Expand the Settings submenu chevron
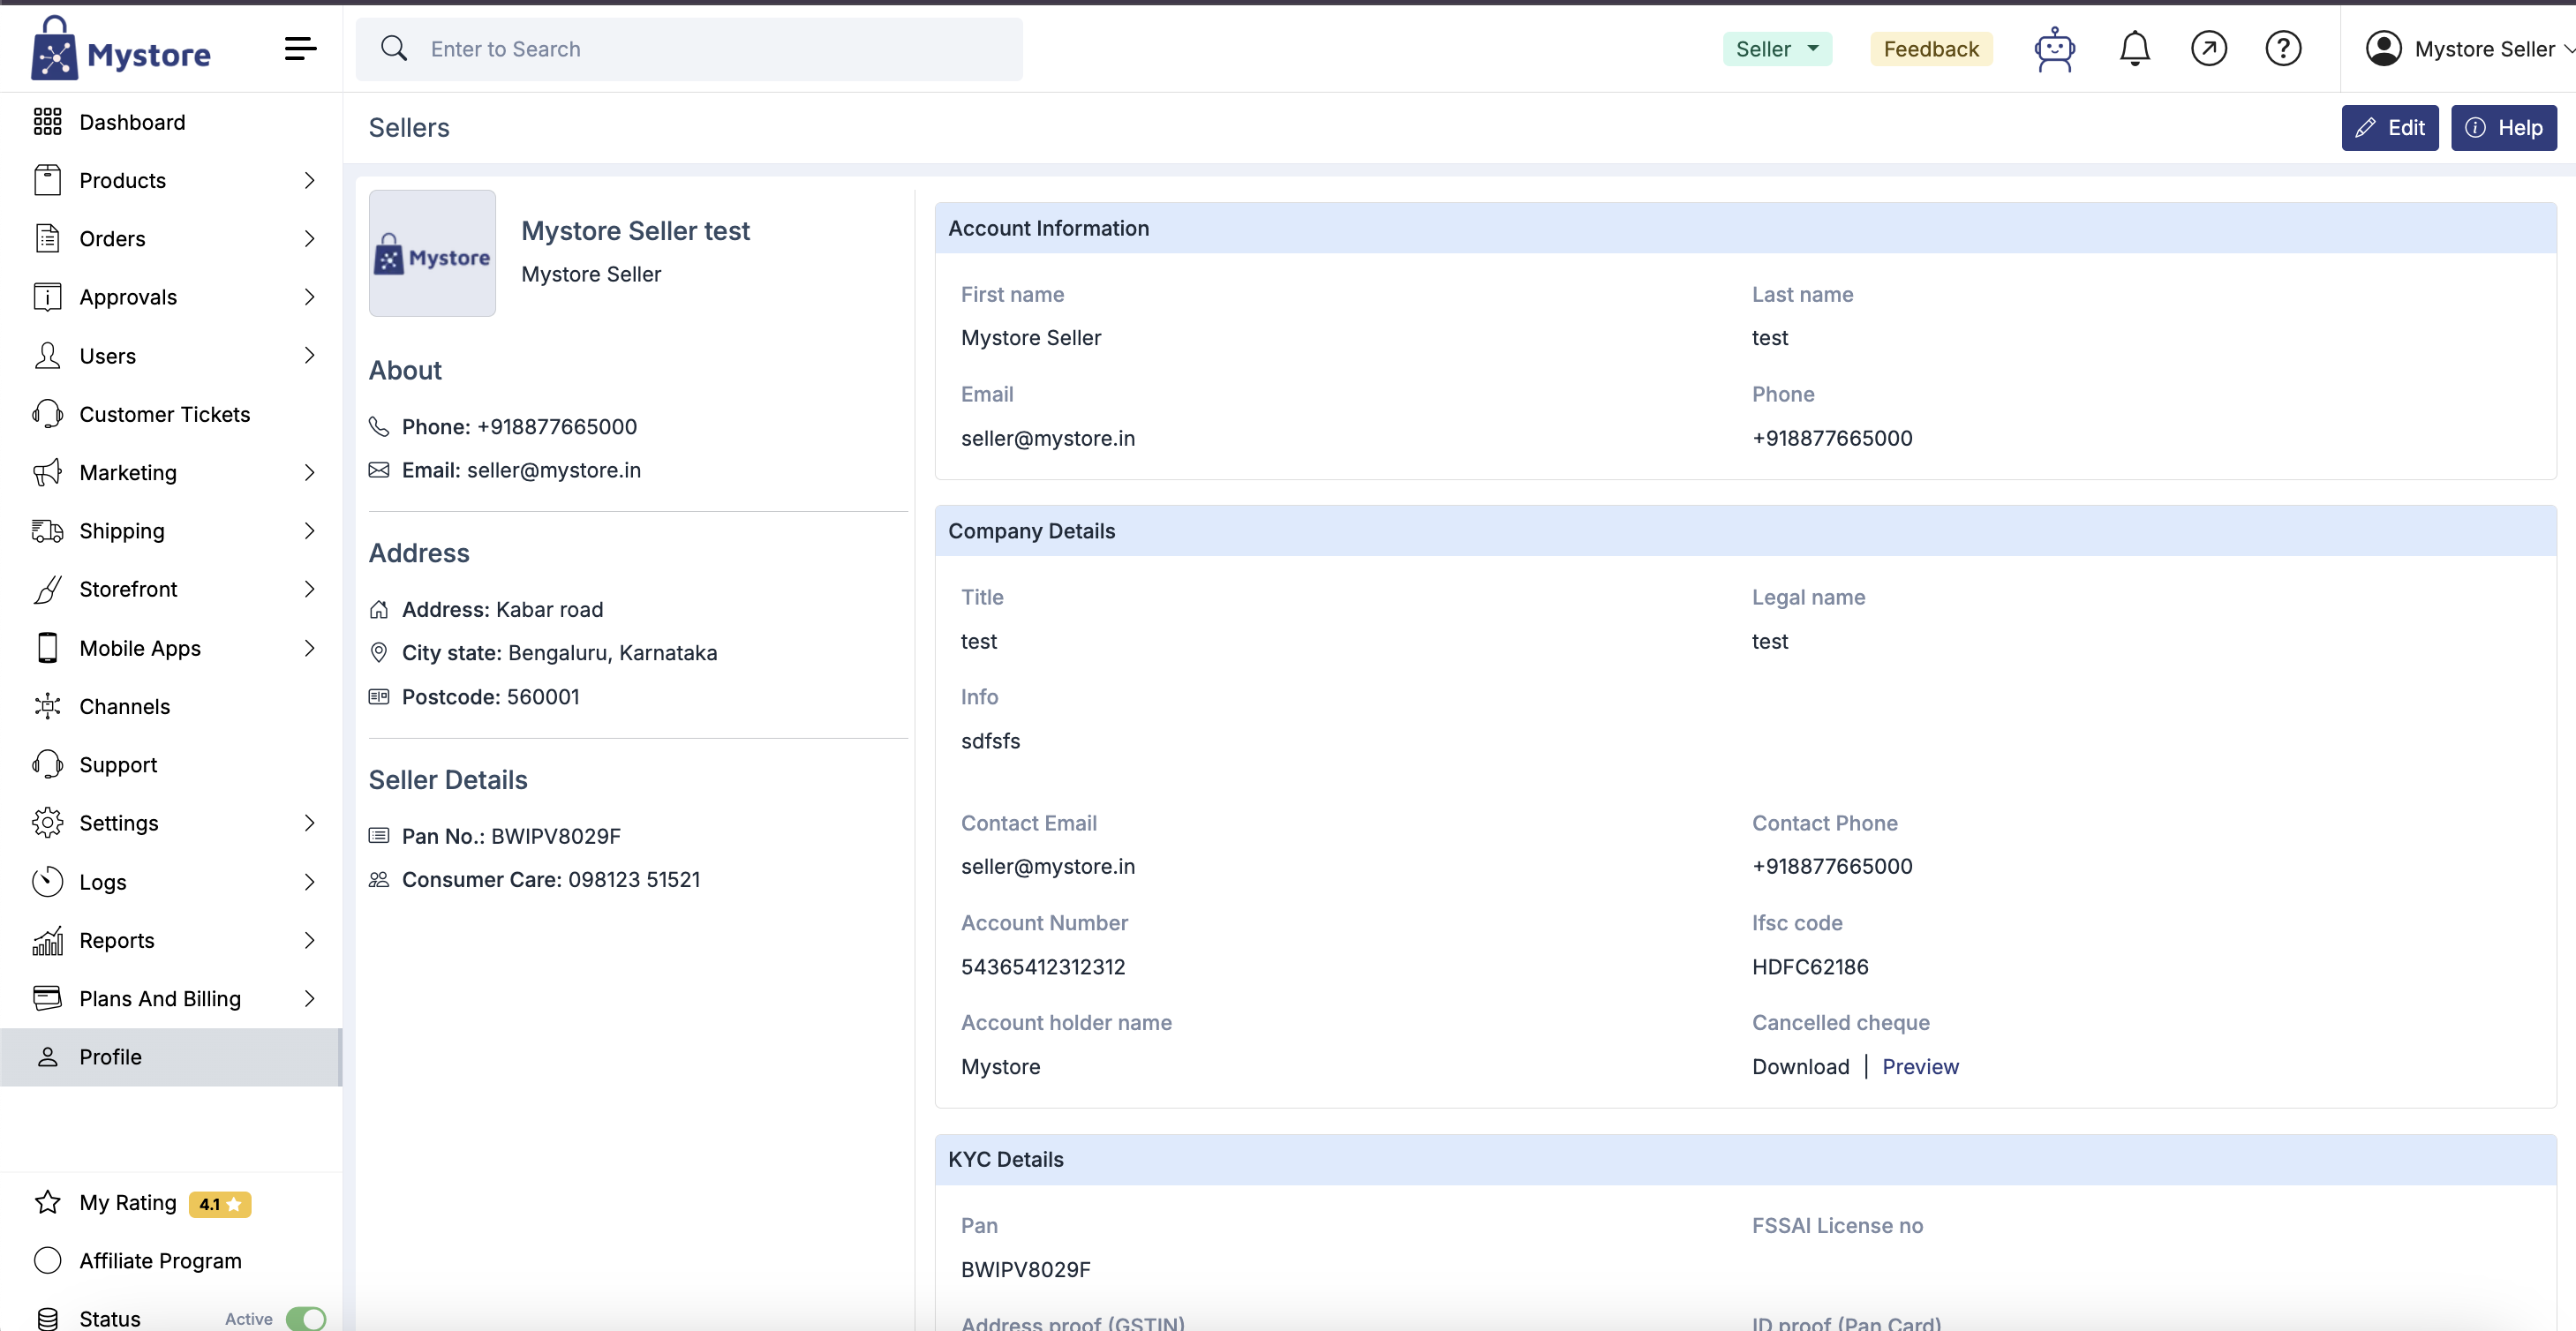The image size is (2576, 1331). 309,823
